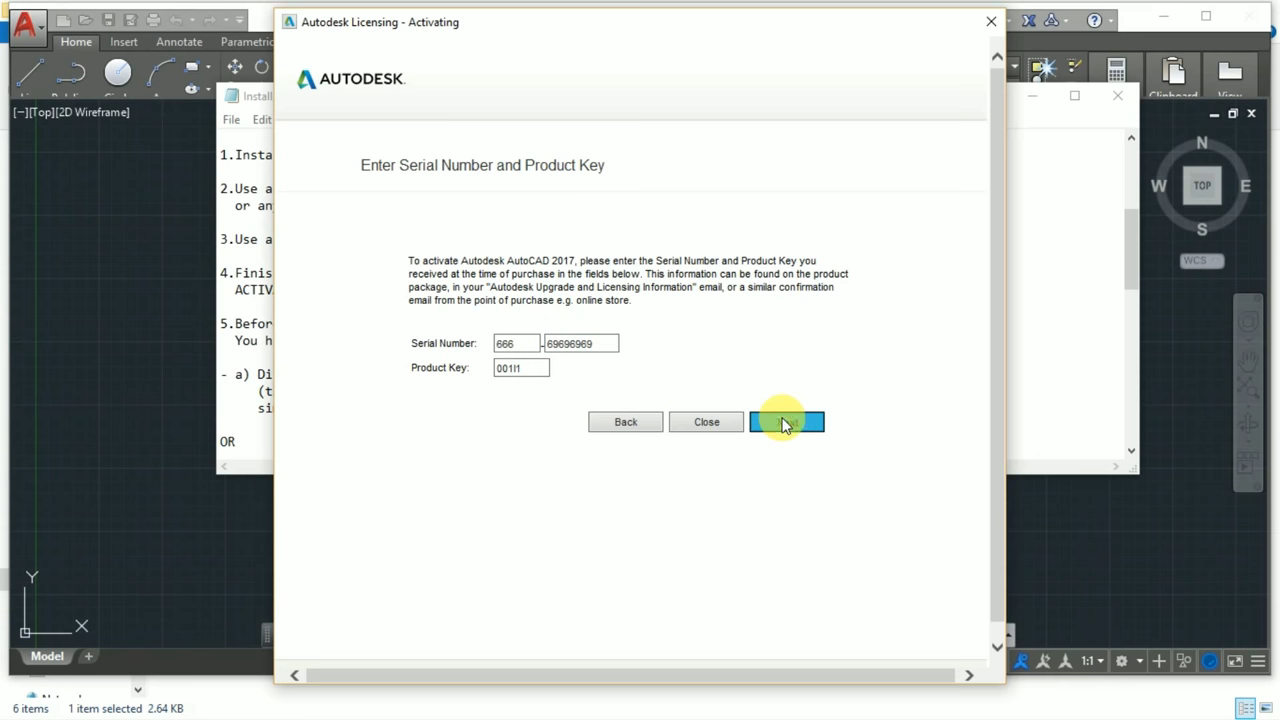The width and height of the screenshot is (1280, 720).
Task: Click the Save As icon in Quick Access
Action: click(x=130, y=20)
